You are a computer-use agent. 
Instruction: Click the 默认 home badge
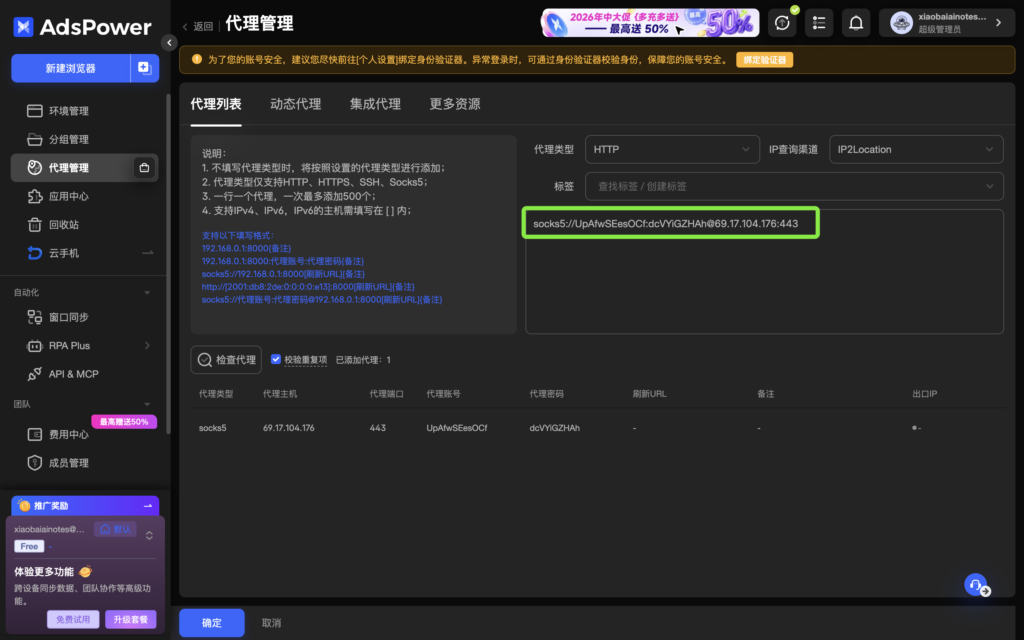115,529
